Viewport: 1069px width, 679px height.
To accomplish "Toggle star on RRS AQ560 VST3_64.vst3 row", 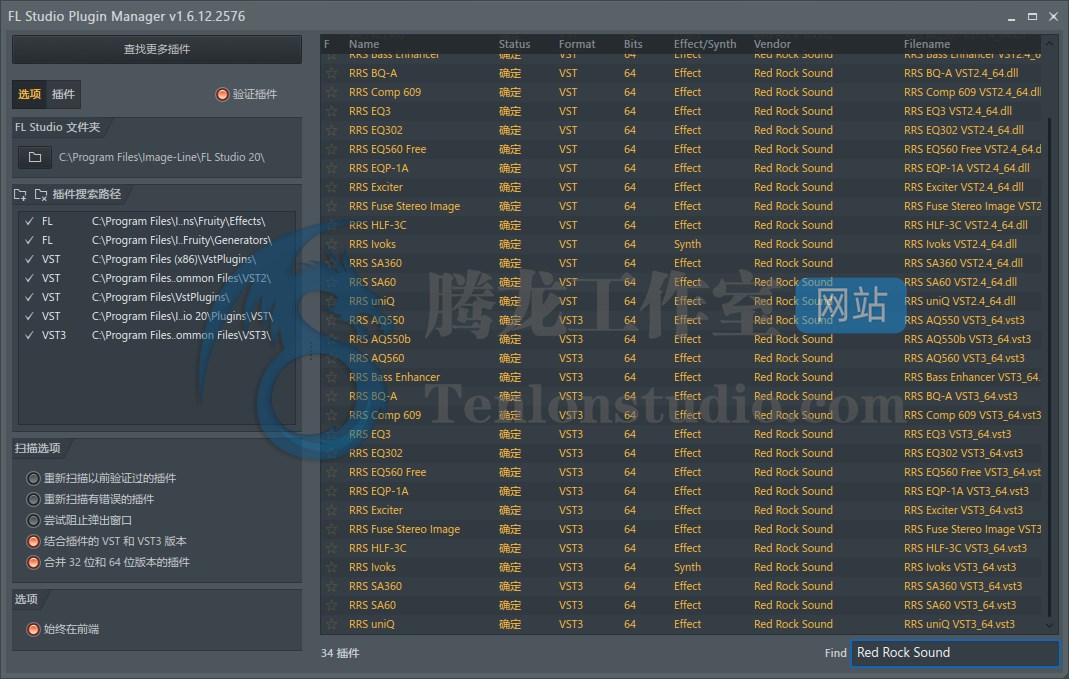I will click(x=331, y=359).
